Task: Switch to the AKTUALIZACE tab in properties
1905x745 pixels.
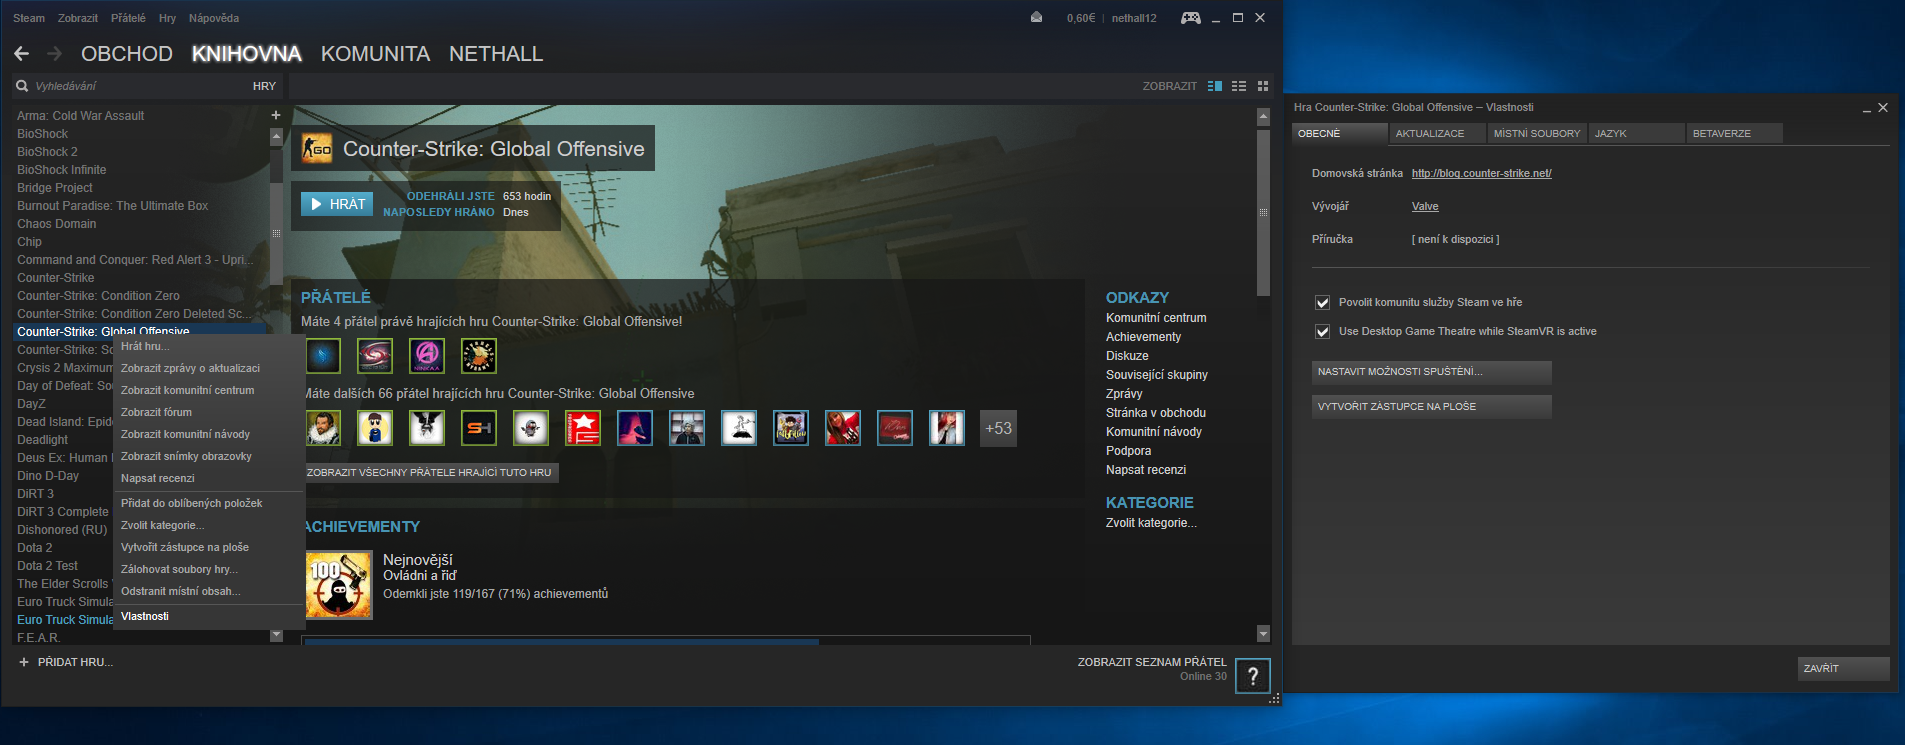Action: [1437, 133]
